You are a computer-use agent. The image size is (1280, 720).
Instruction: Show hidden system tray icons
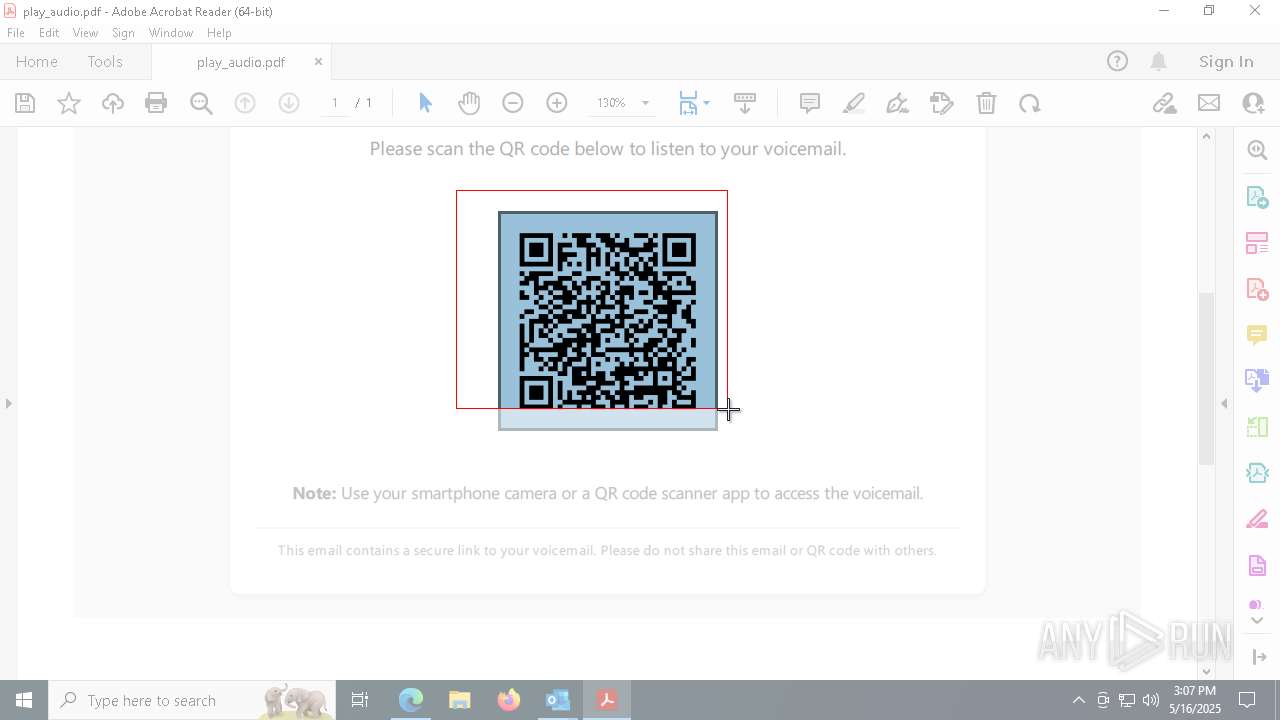(1078, 700)
